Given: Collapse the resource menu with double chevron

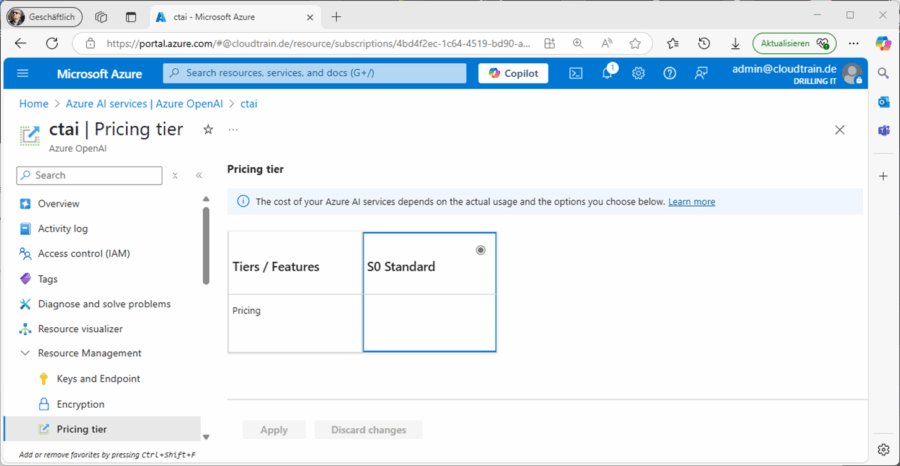Looking at the screenshot, I should 199,176.
